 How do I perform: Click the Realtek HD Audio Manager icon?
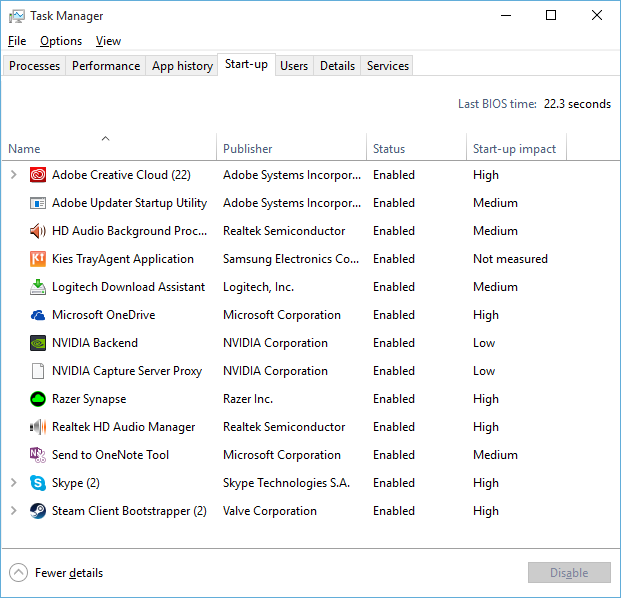pos(38,427)
